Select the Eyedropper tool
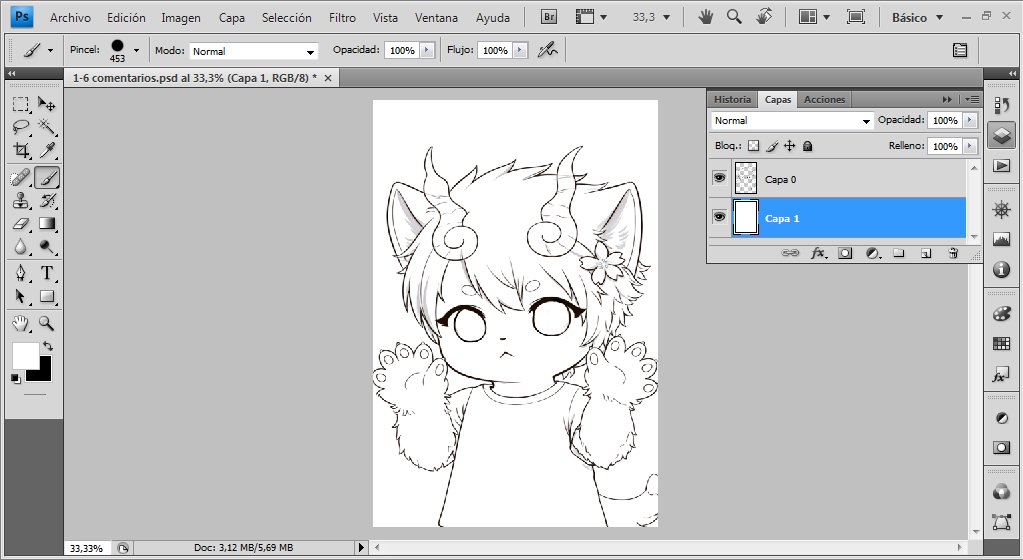Screen dimensions: 1023x560 pyautogui.click(x=46, y=150)
